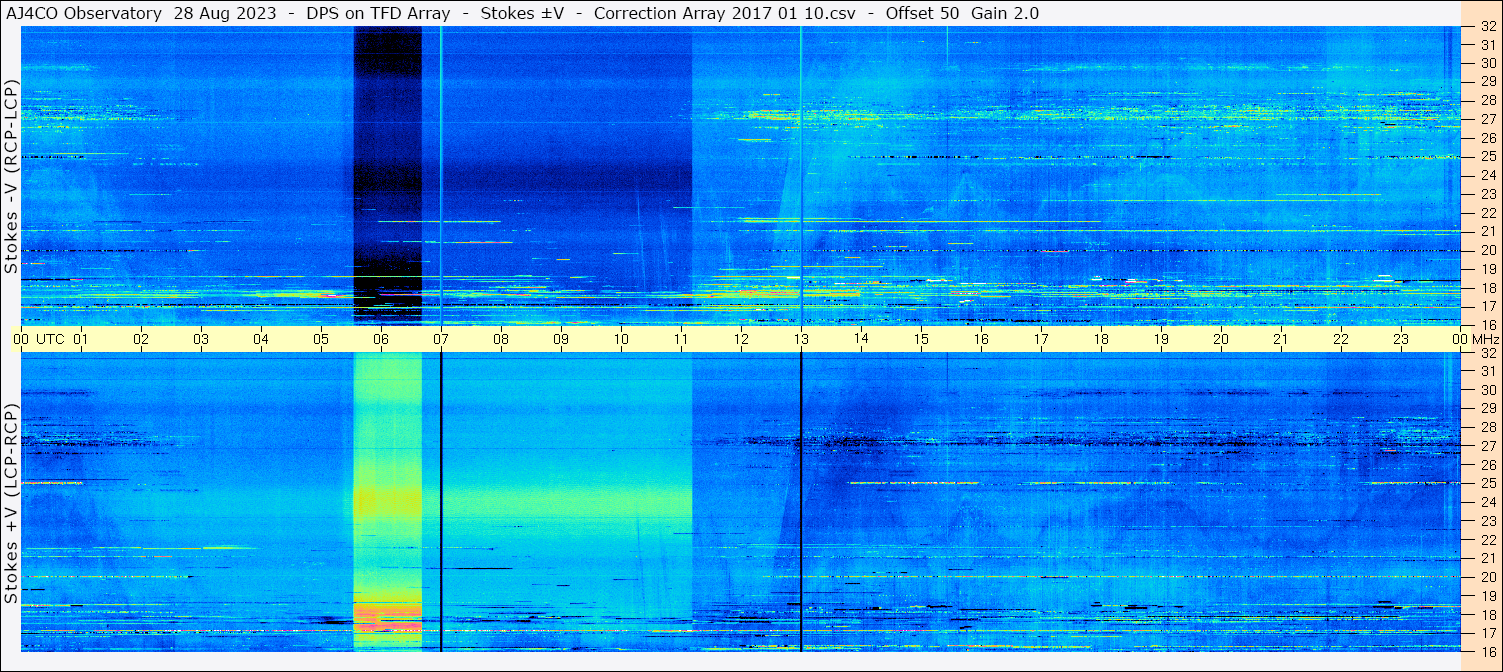Click the 26 MHz label of Stokes +V panel
1503x672 pixels.
(1487, 465)
